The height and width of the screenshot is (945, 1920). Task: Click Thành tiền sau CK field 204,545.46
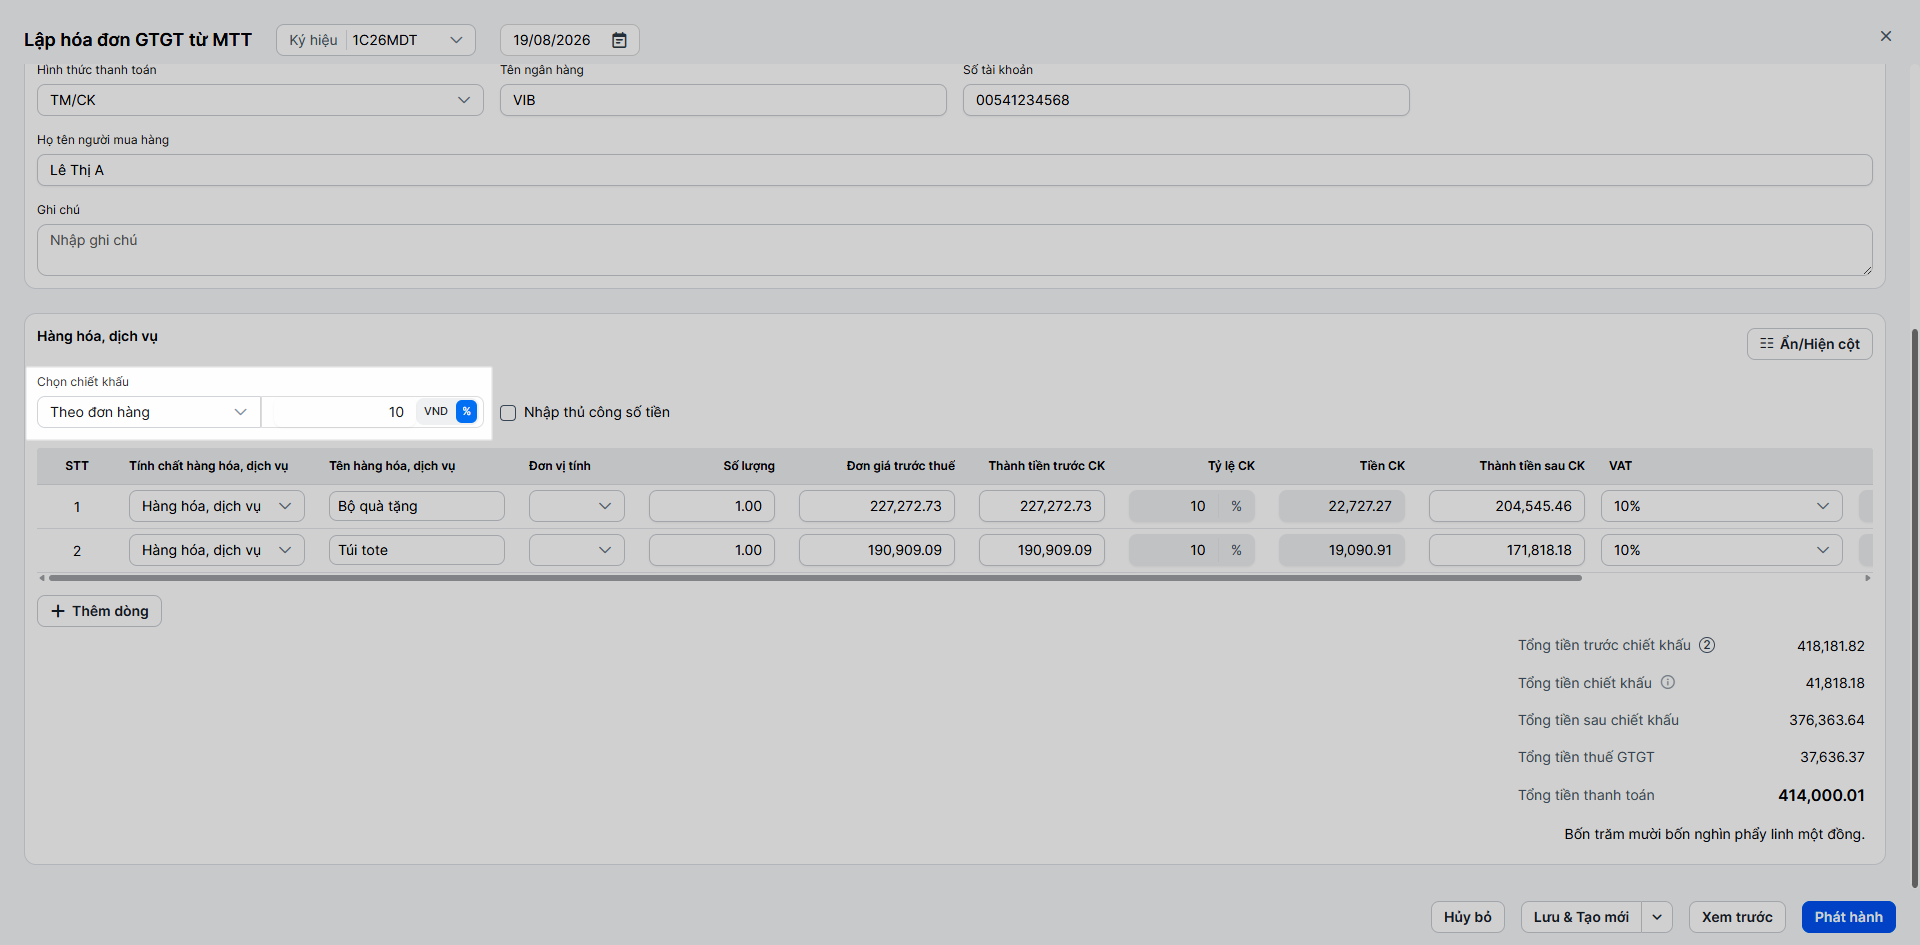(1507, 506)
